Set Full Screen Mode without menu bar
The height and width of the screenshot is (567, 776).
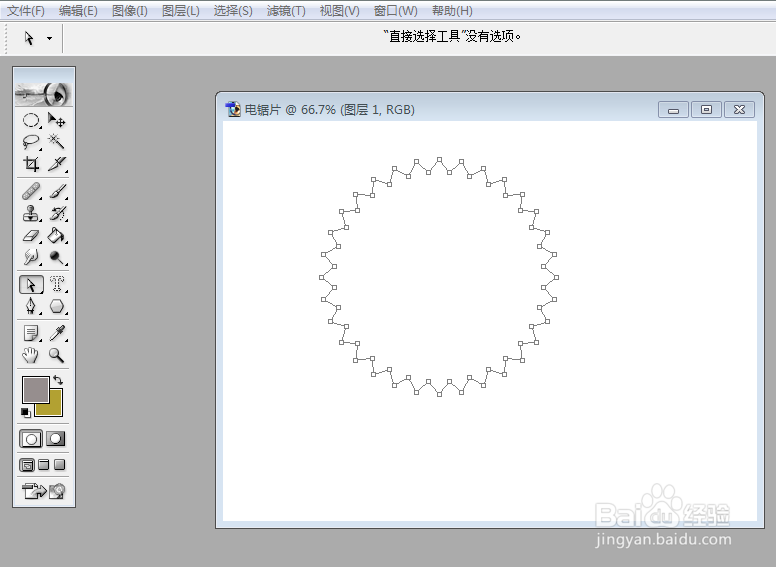pos(59,465)
